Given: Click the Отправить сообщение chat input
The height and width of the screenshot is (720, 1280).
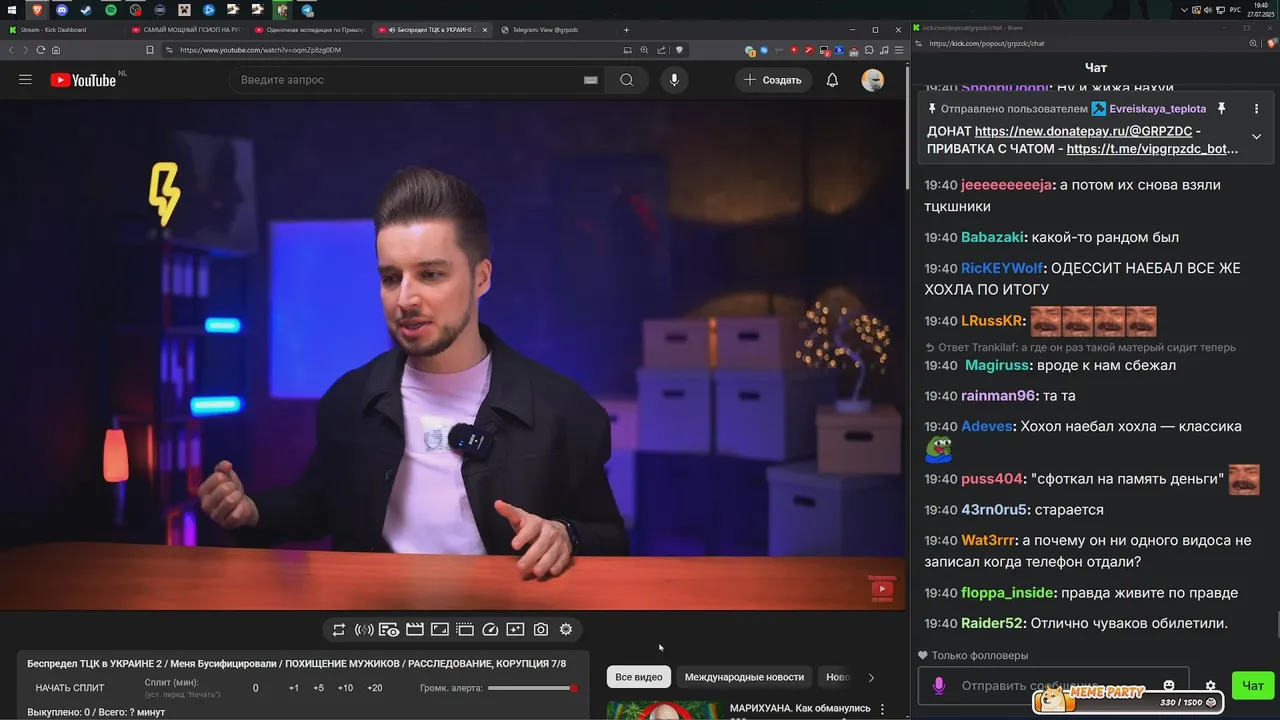Looking at the screenshot, I should pos(1054,686).
